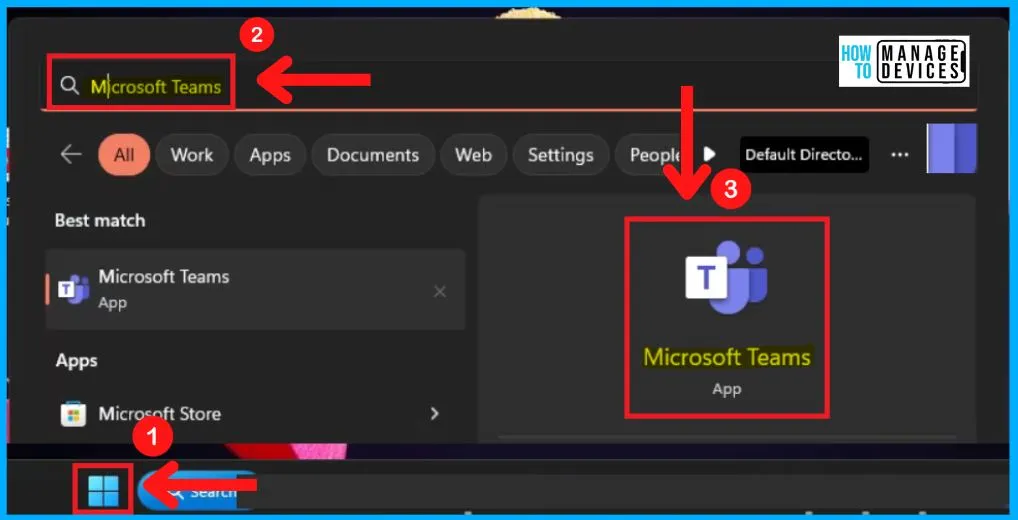The height and width of the screenshot is (520, 1018).
Task: Click the Default Directory account button
Action: click(804, 155)
